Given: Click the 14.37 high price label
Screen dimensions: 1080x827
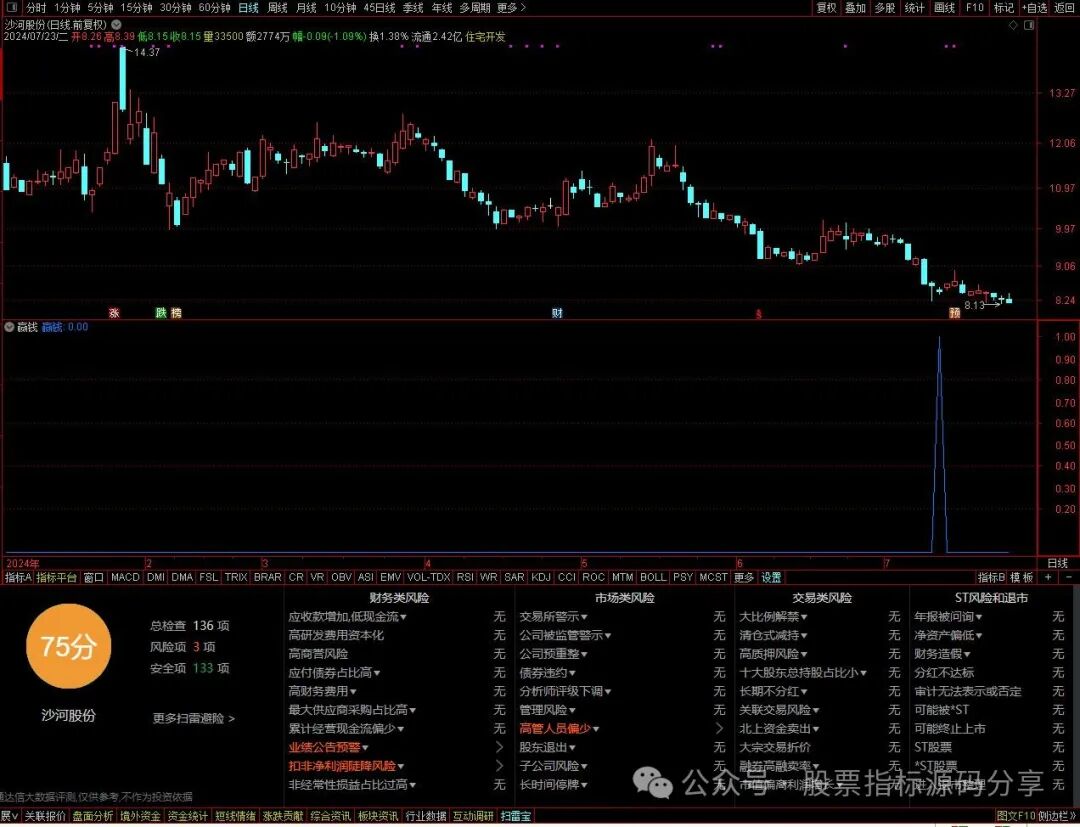Looking at the screenshot, I should tap(147, 52).
